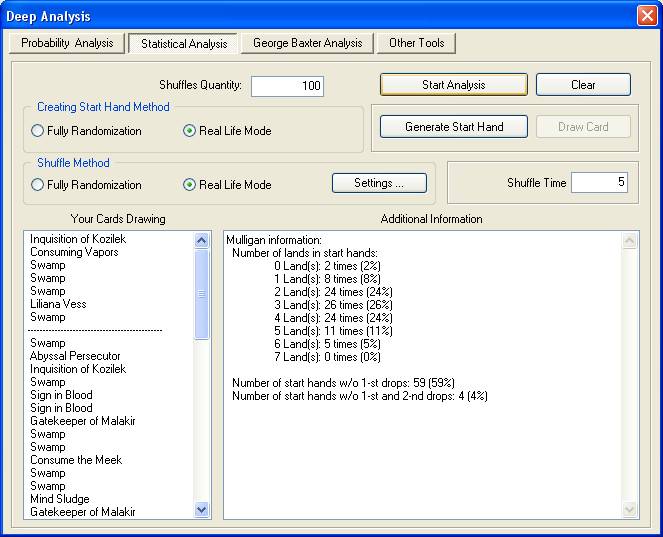Start the analysis

click(x=454, y=85)
